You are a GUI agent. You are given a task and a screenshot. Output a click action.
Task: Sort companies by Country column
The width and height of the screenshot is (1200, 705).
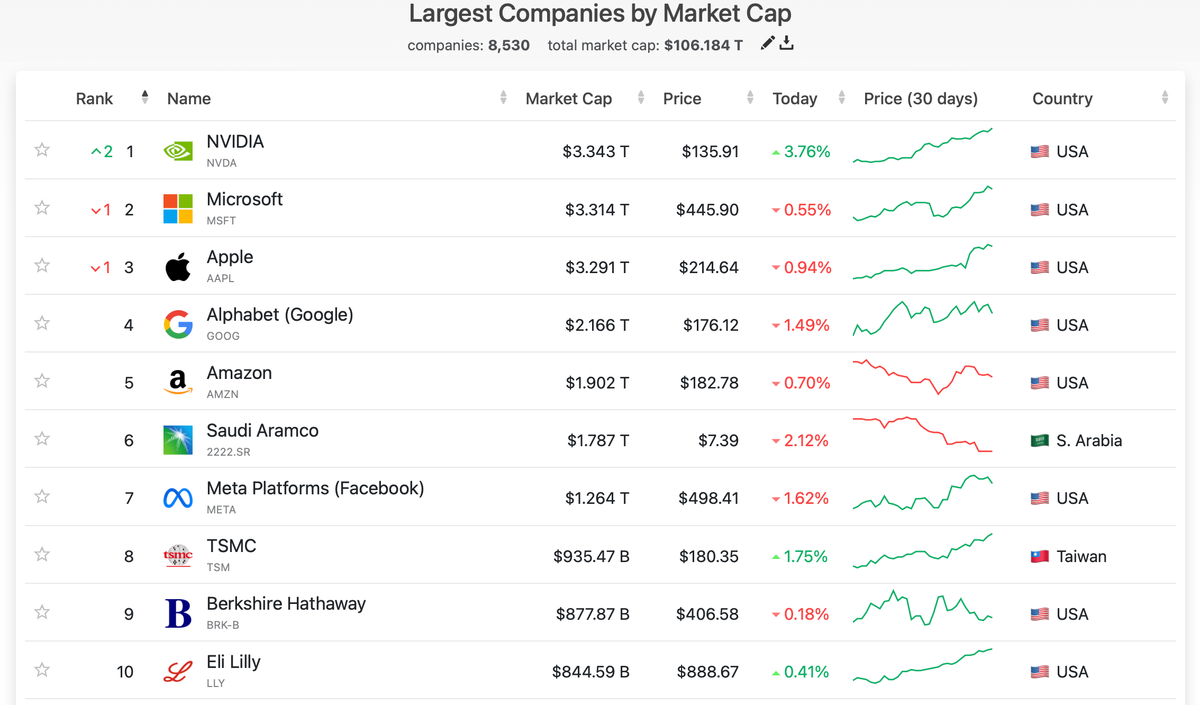[1062, 98]
